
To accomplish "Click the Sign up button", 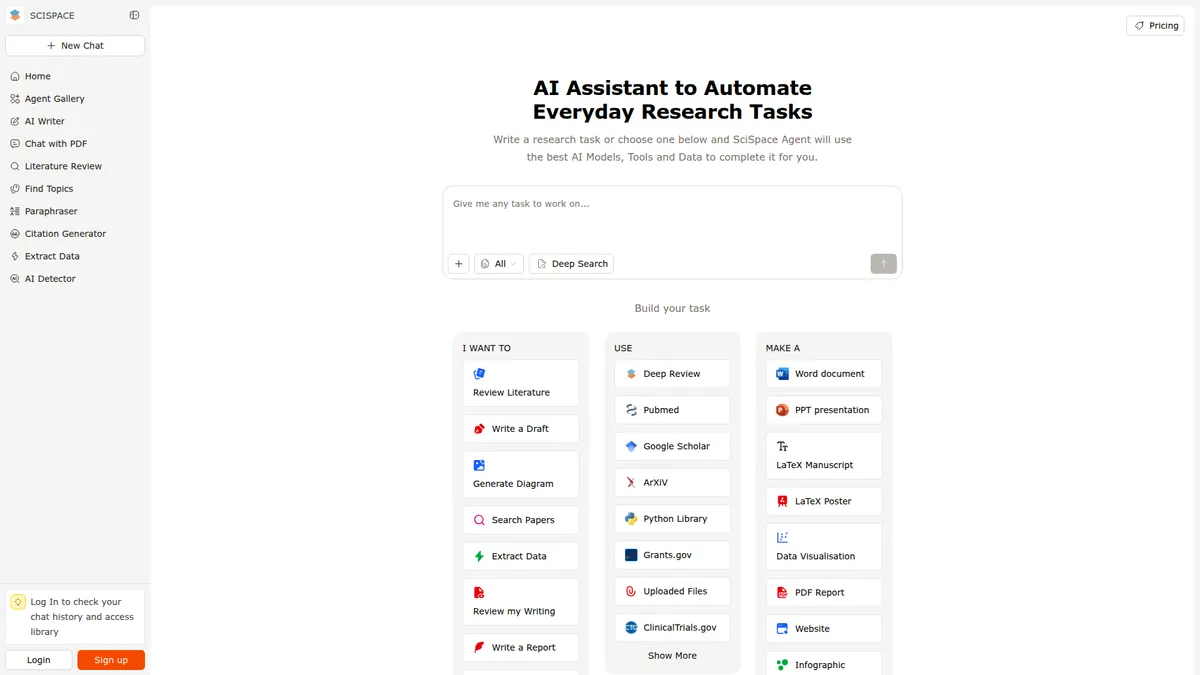I will point(111,660).
